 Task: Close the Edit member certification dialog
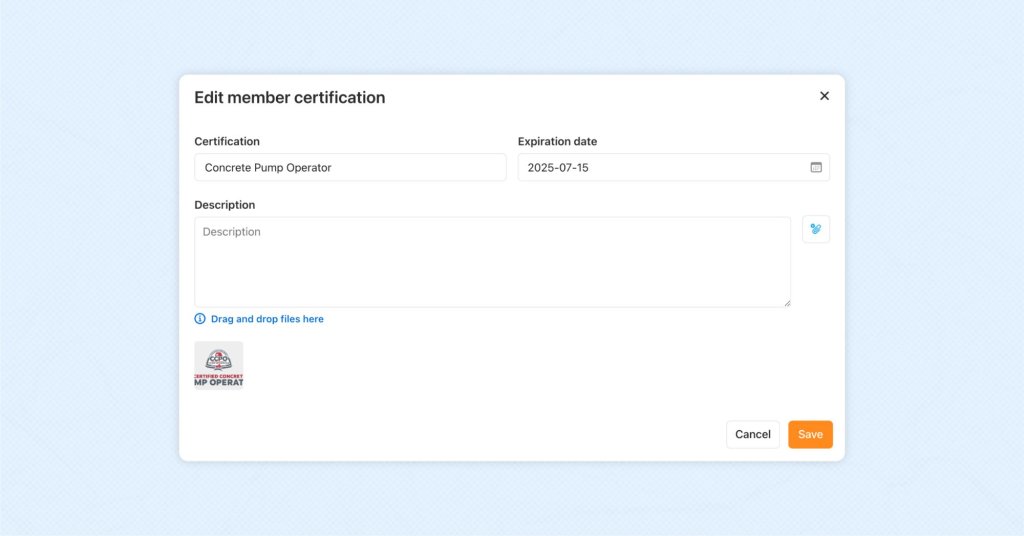pos(824,96)
